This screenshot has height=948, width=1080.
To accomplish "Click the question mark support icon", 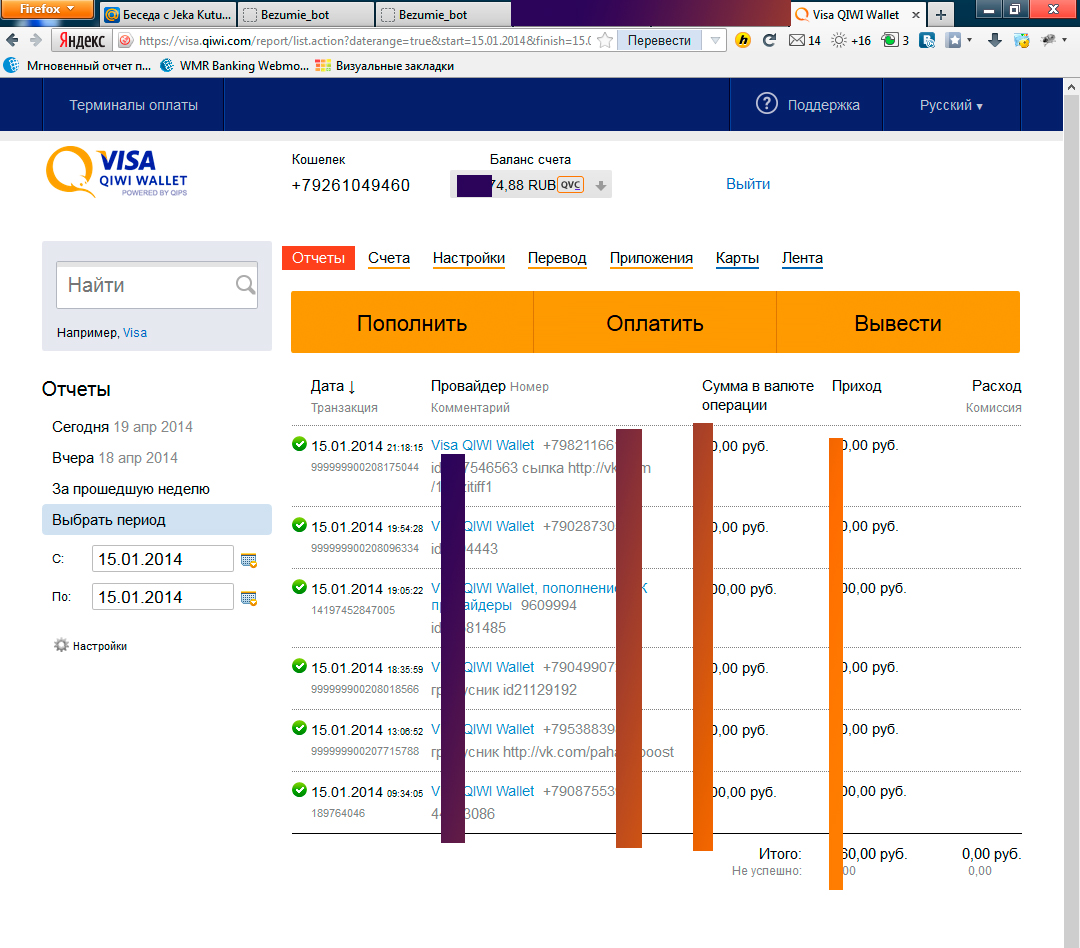I will click(767, 104).
